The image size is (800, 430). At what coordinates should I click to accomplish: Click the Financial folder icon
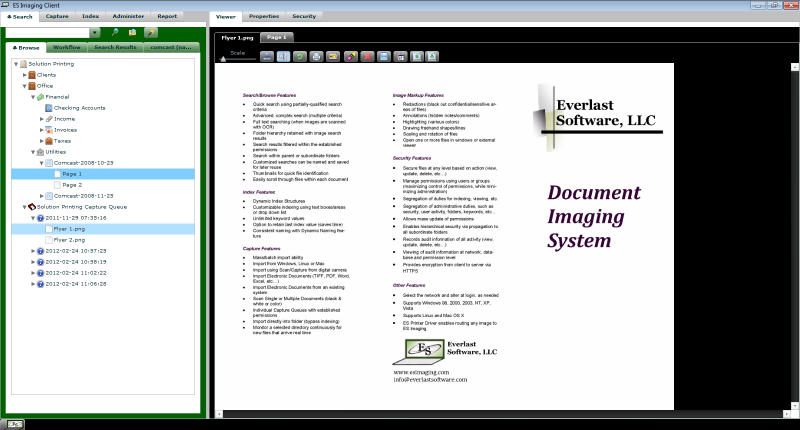(x=40, y=97)
